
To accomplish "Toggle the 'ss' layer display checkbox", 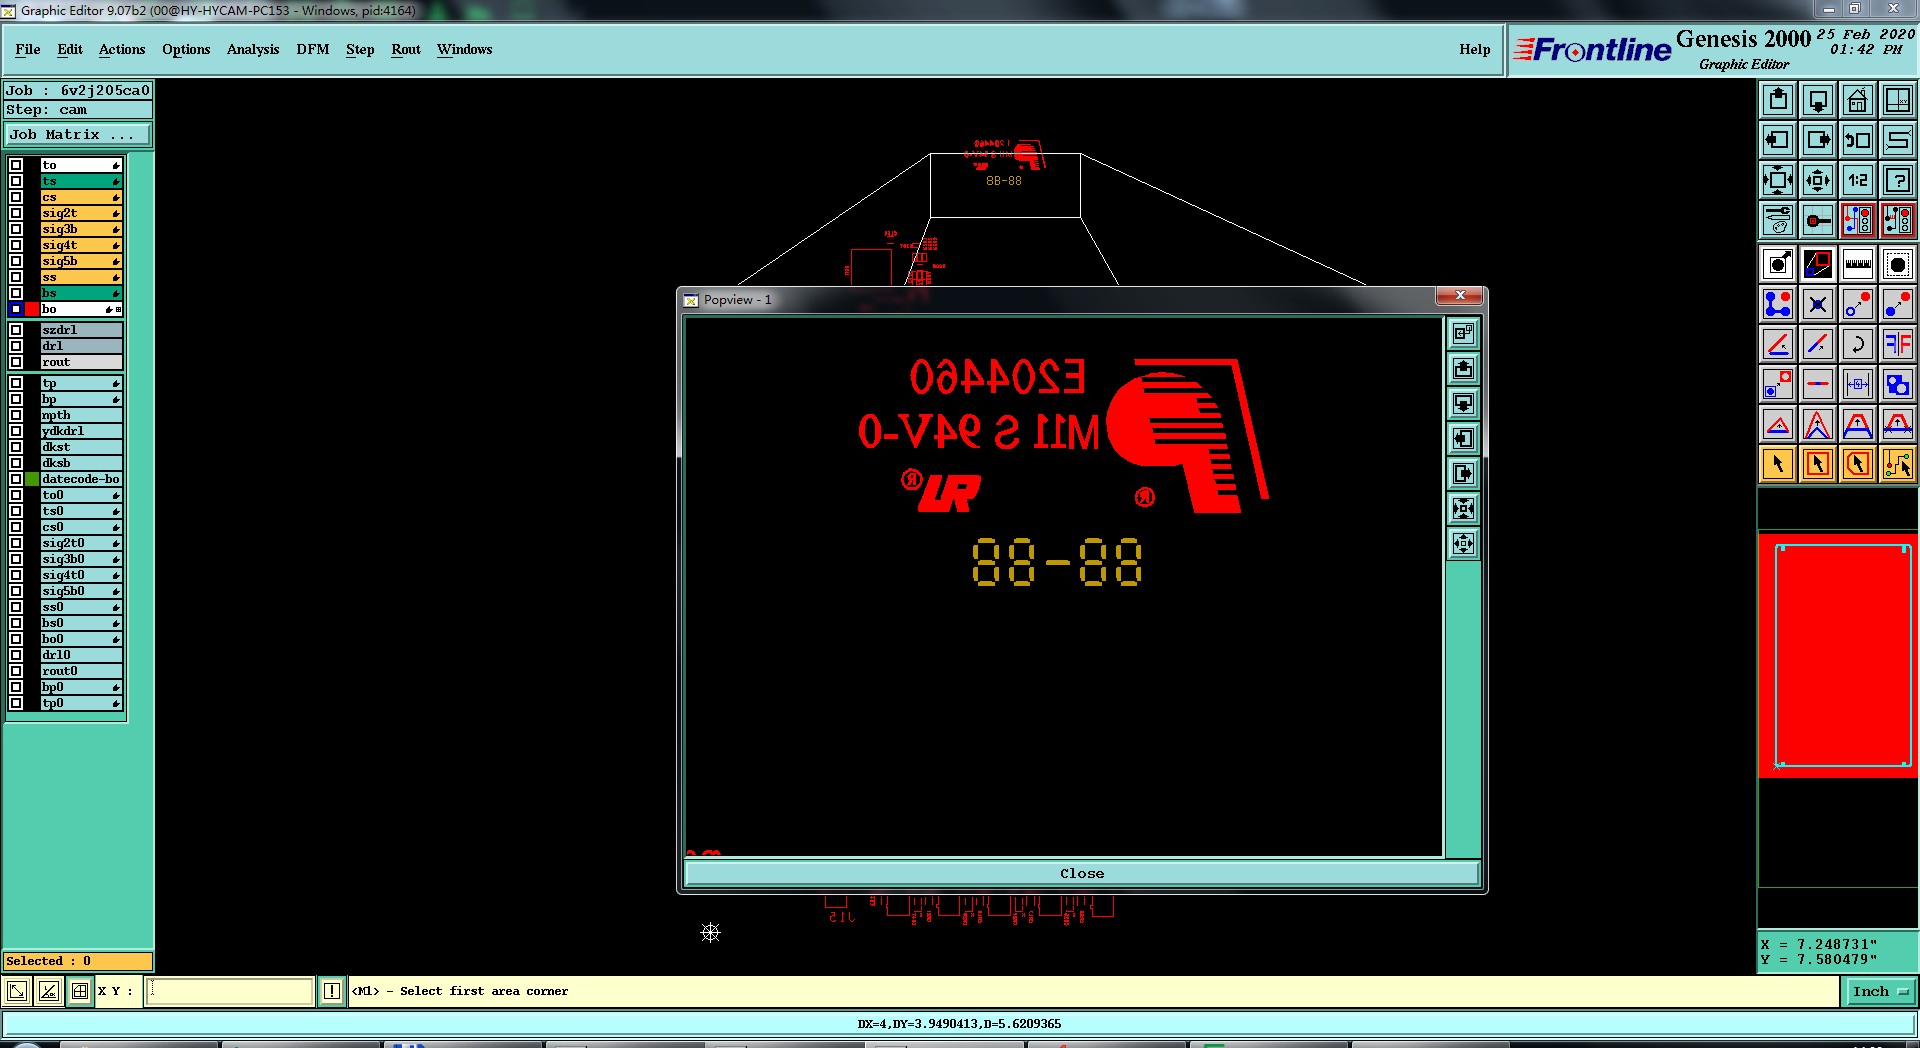I will click(16, 277).
